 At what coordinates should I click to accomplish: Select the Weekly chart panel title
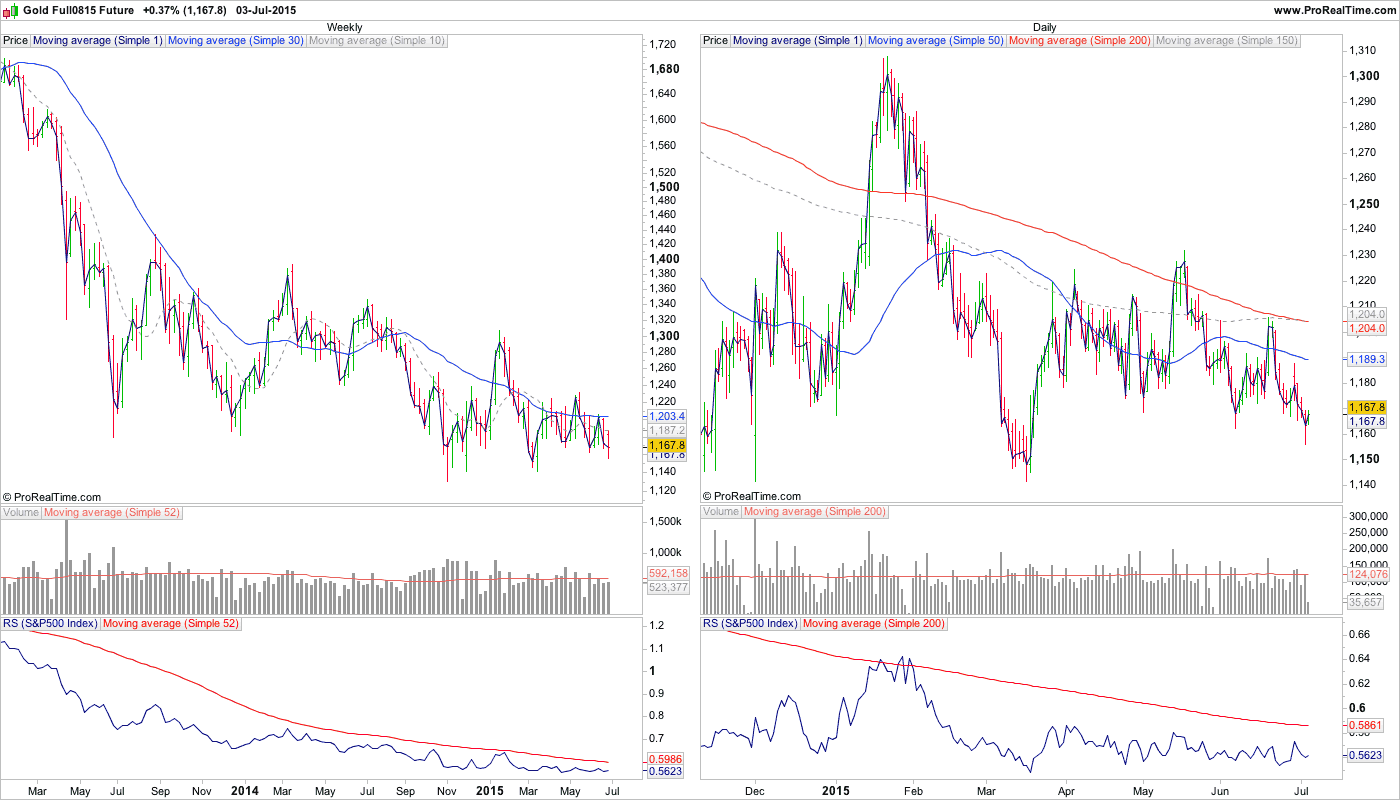tap(345, 27)
